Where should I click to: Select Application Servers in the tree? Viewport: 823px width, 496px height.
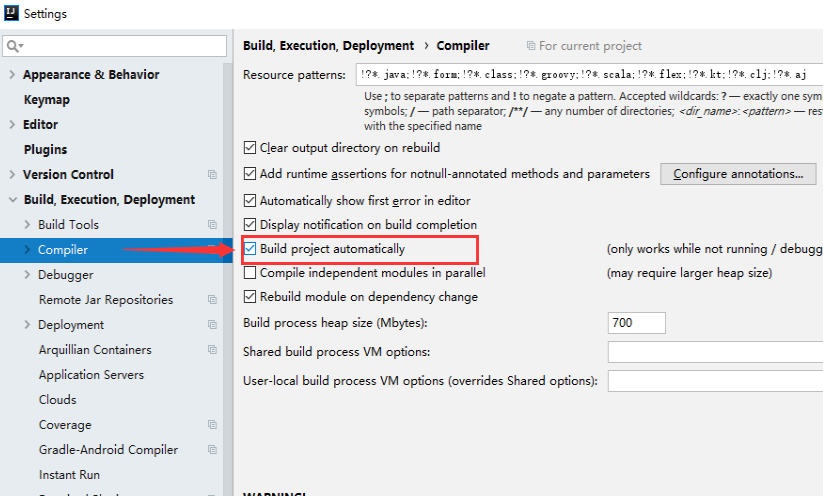pyautogui.click(x=91, y=375)
